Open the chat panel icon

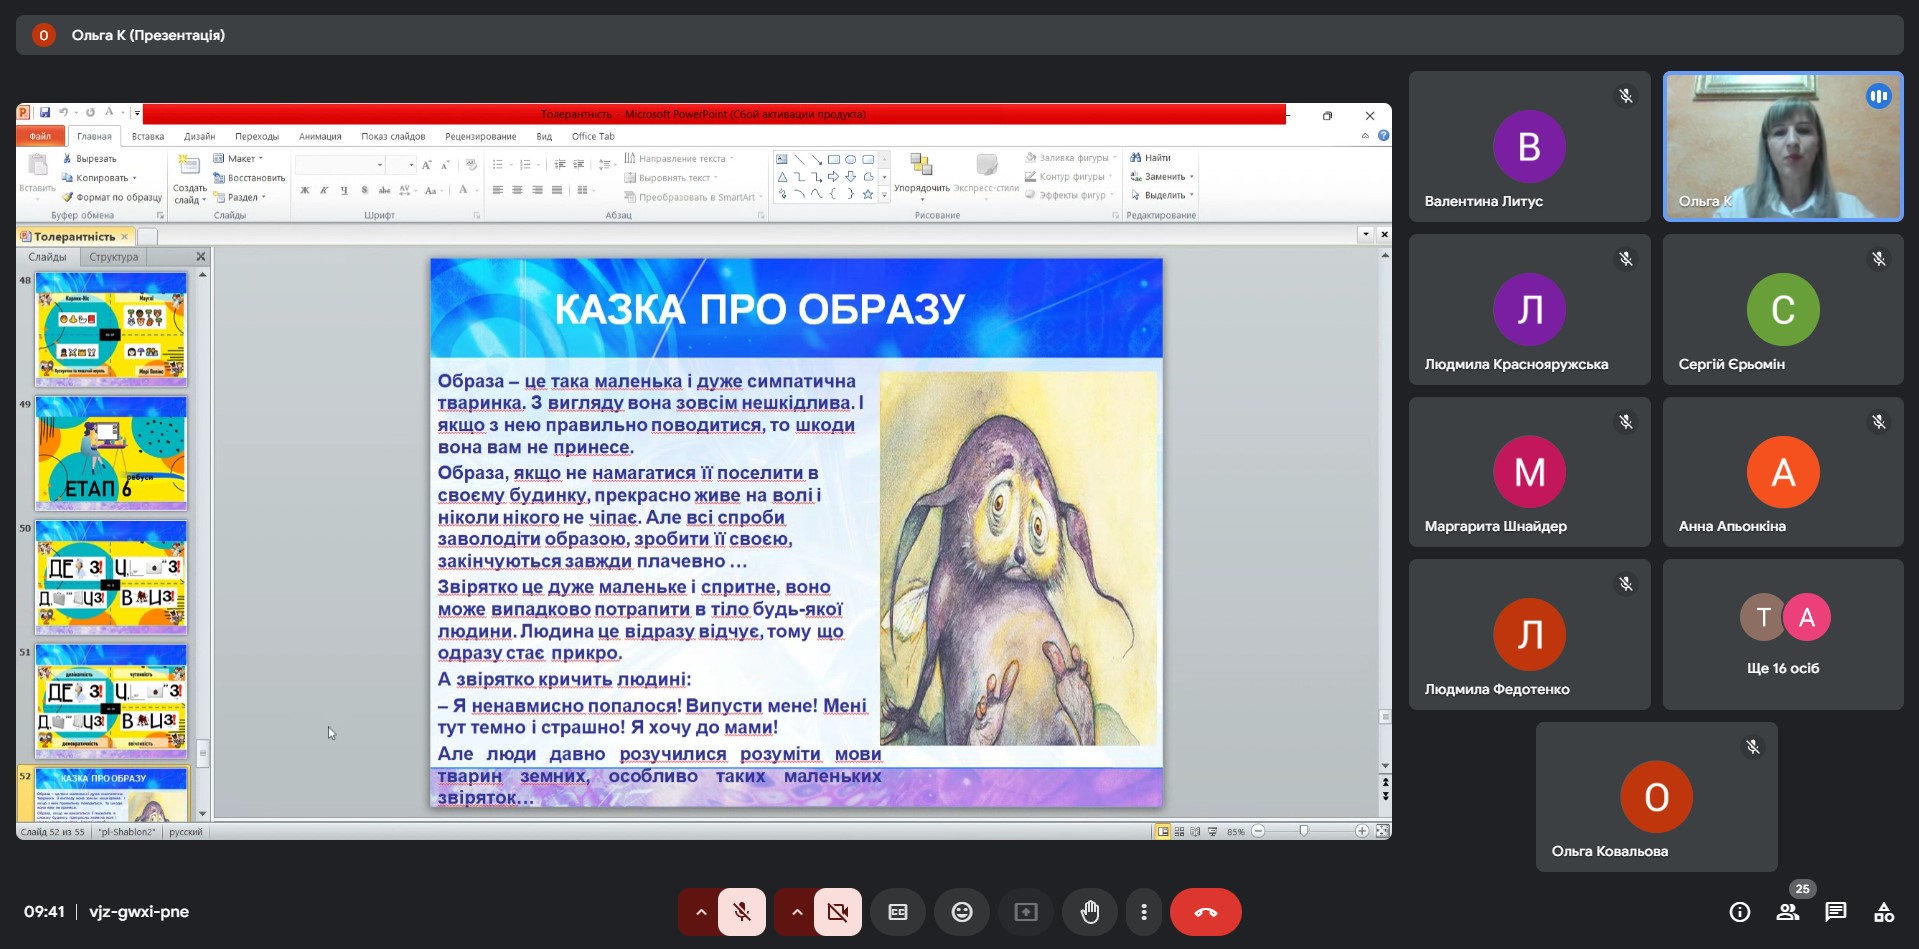[x=1835, y=912]
